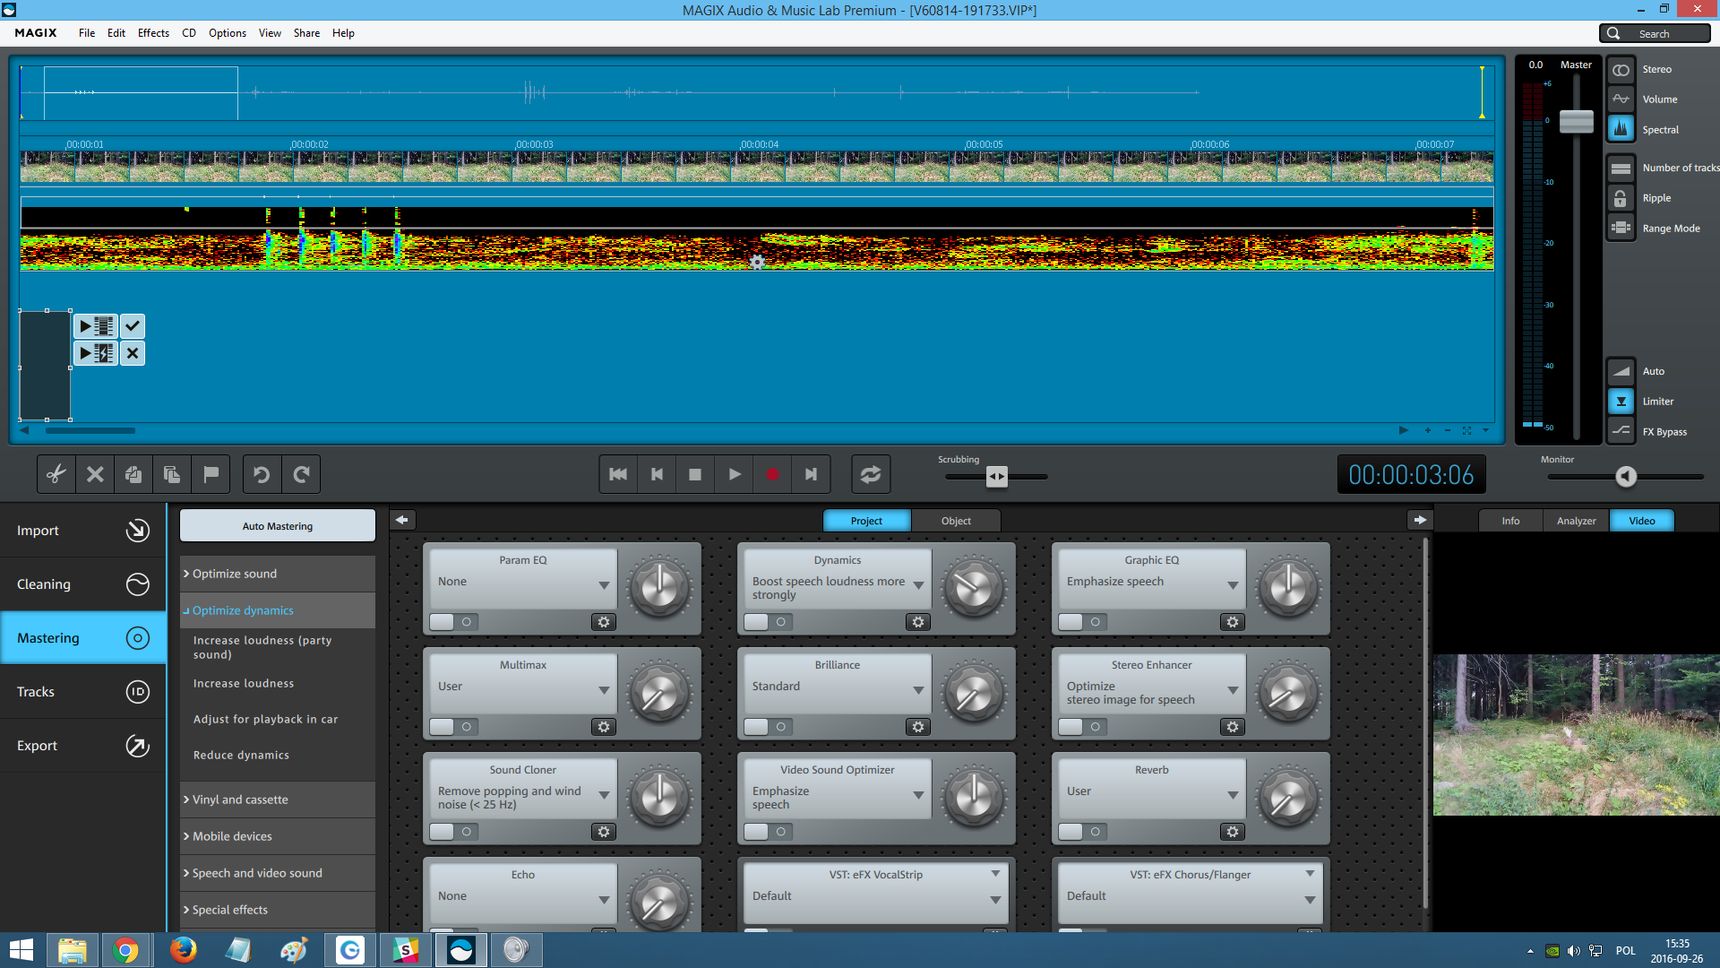The image size is (1720, 968).
Task: Click the delete X tool in toolbar
Action: [x=95, y=474]
